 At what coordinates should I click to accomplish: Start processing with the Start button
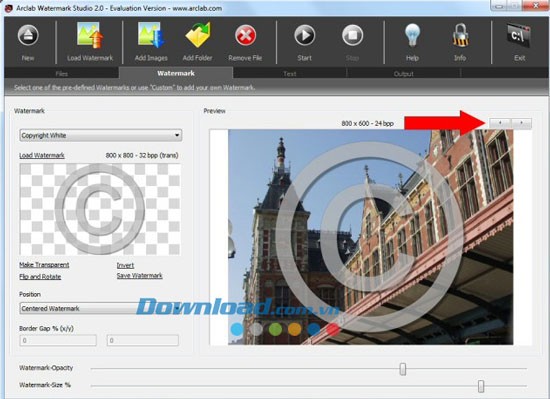[304, 35]
